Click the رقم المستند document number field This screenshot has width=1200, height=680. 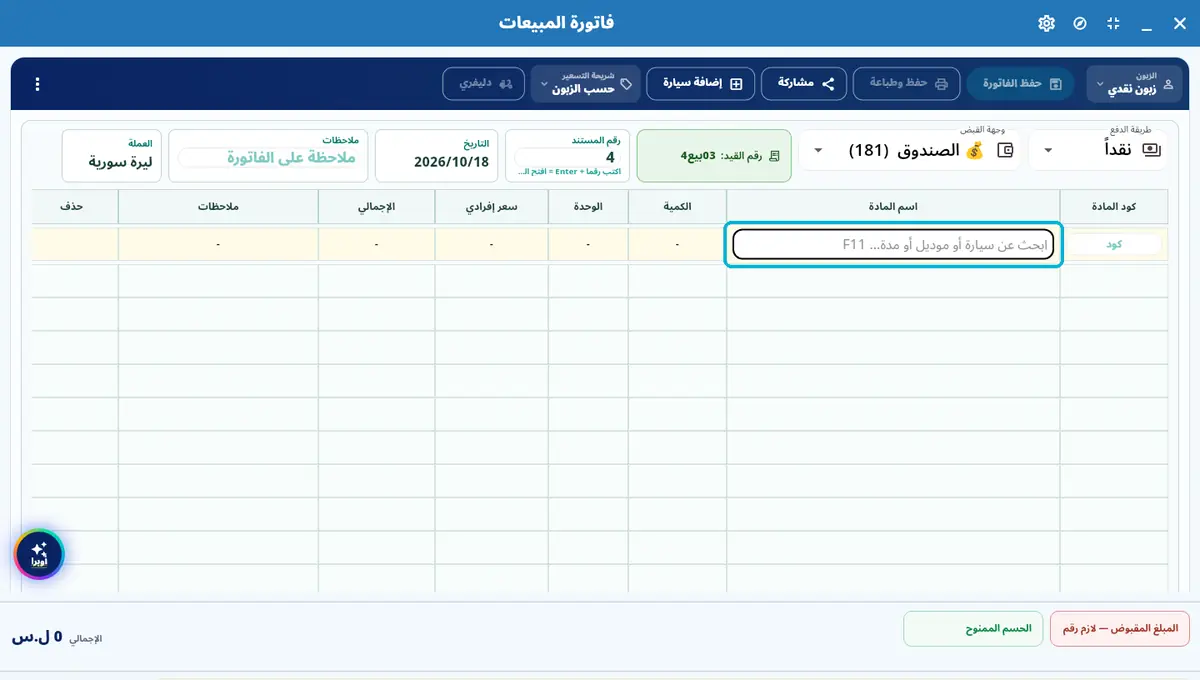[x=567, y=156]
